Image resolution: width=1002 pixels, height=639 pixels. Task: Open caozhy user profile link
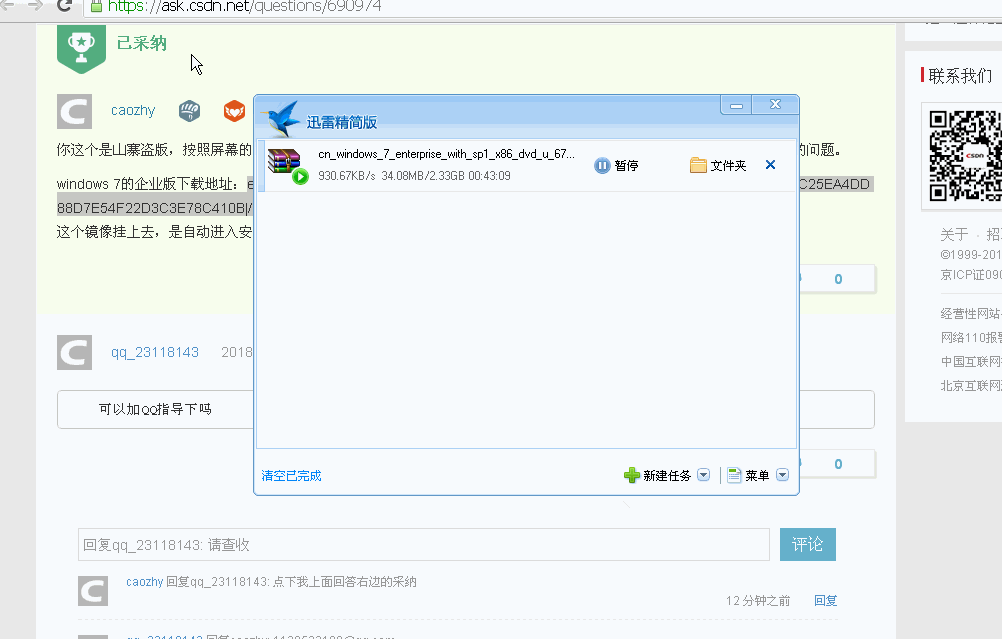(133, 111)
